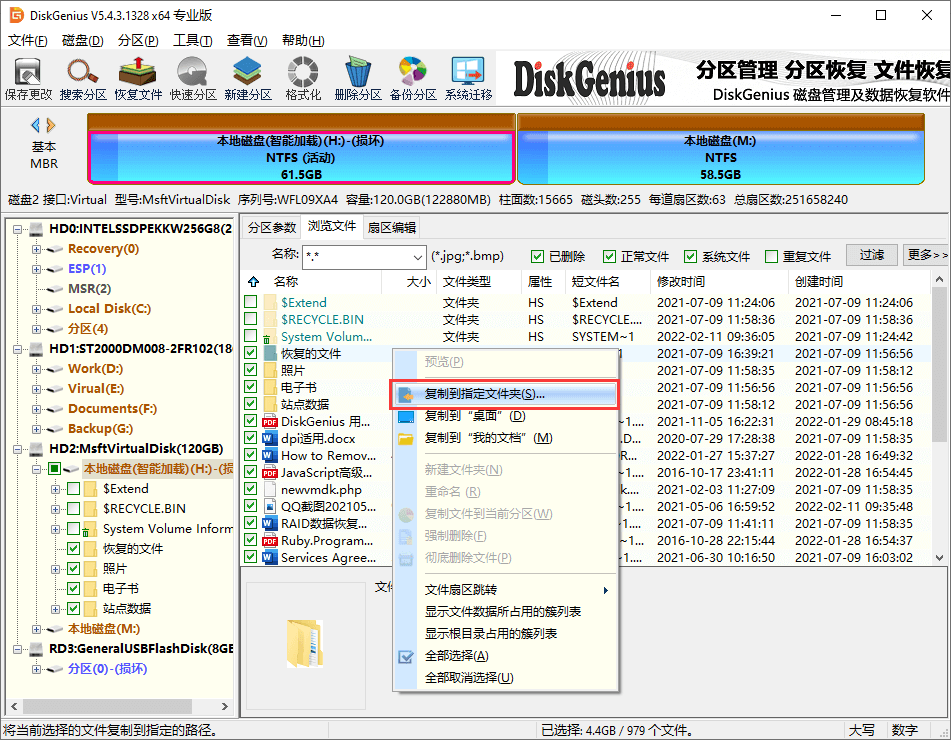Open the 文件(F) menu

[27, 41]
